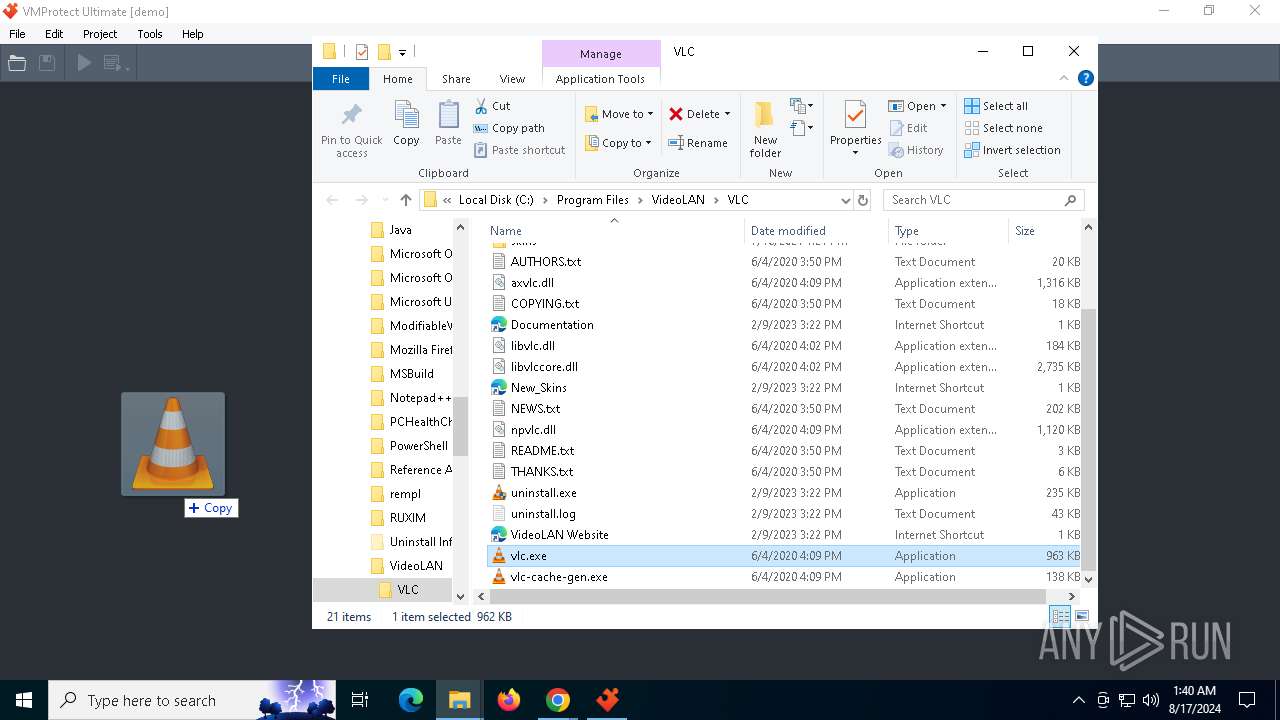Click the Copy ribbon icon
Image resolution: width=1280 pixels, height=720 pixels.
(406, 115)
